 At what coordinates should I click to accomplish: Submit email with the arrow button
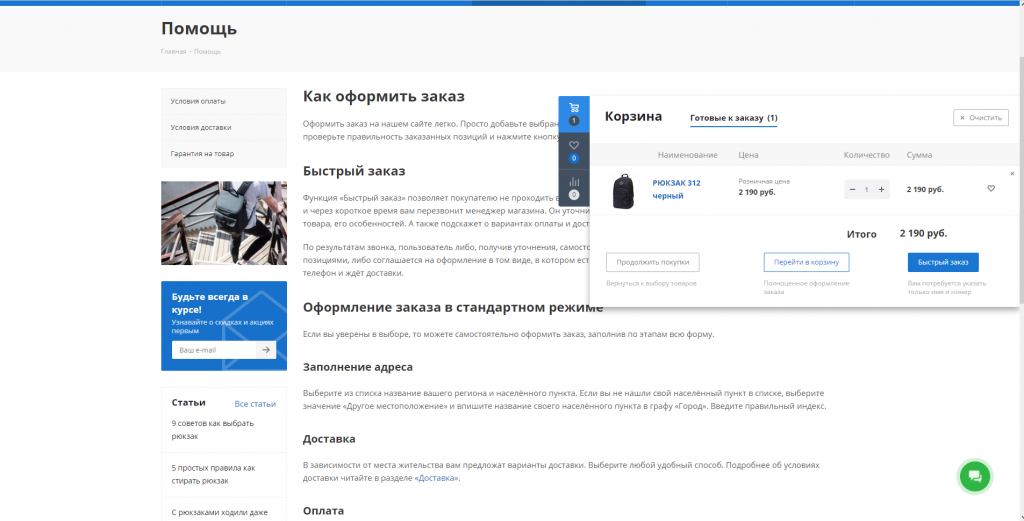[266, 350]
